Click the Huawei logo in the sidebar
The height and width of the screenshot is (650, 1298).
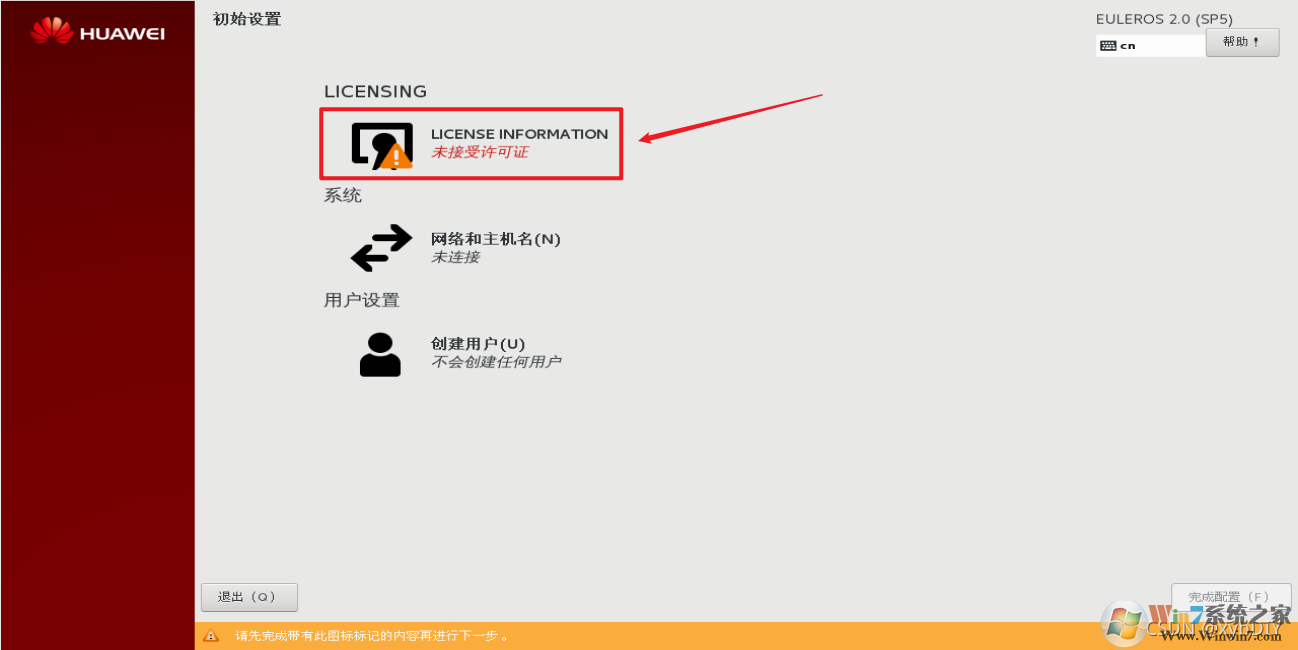[97, 33]
